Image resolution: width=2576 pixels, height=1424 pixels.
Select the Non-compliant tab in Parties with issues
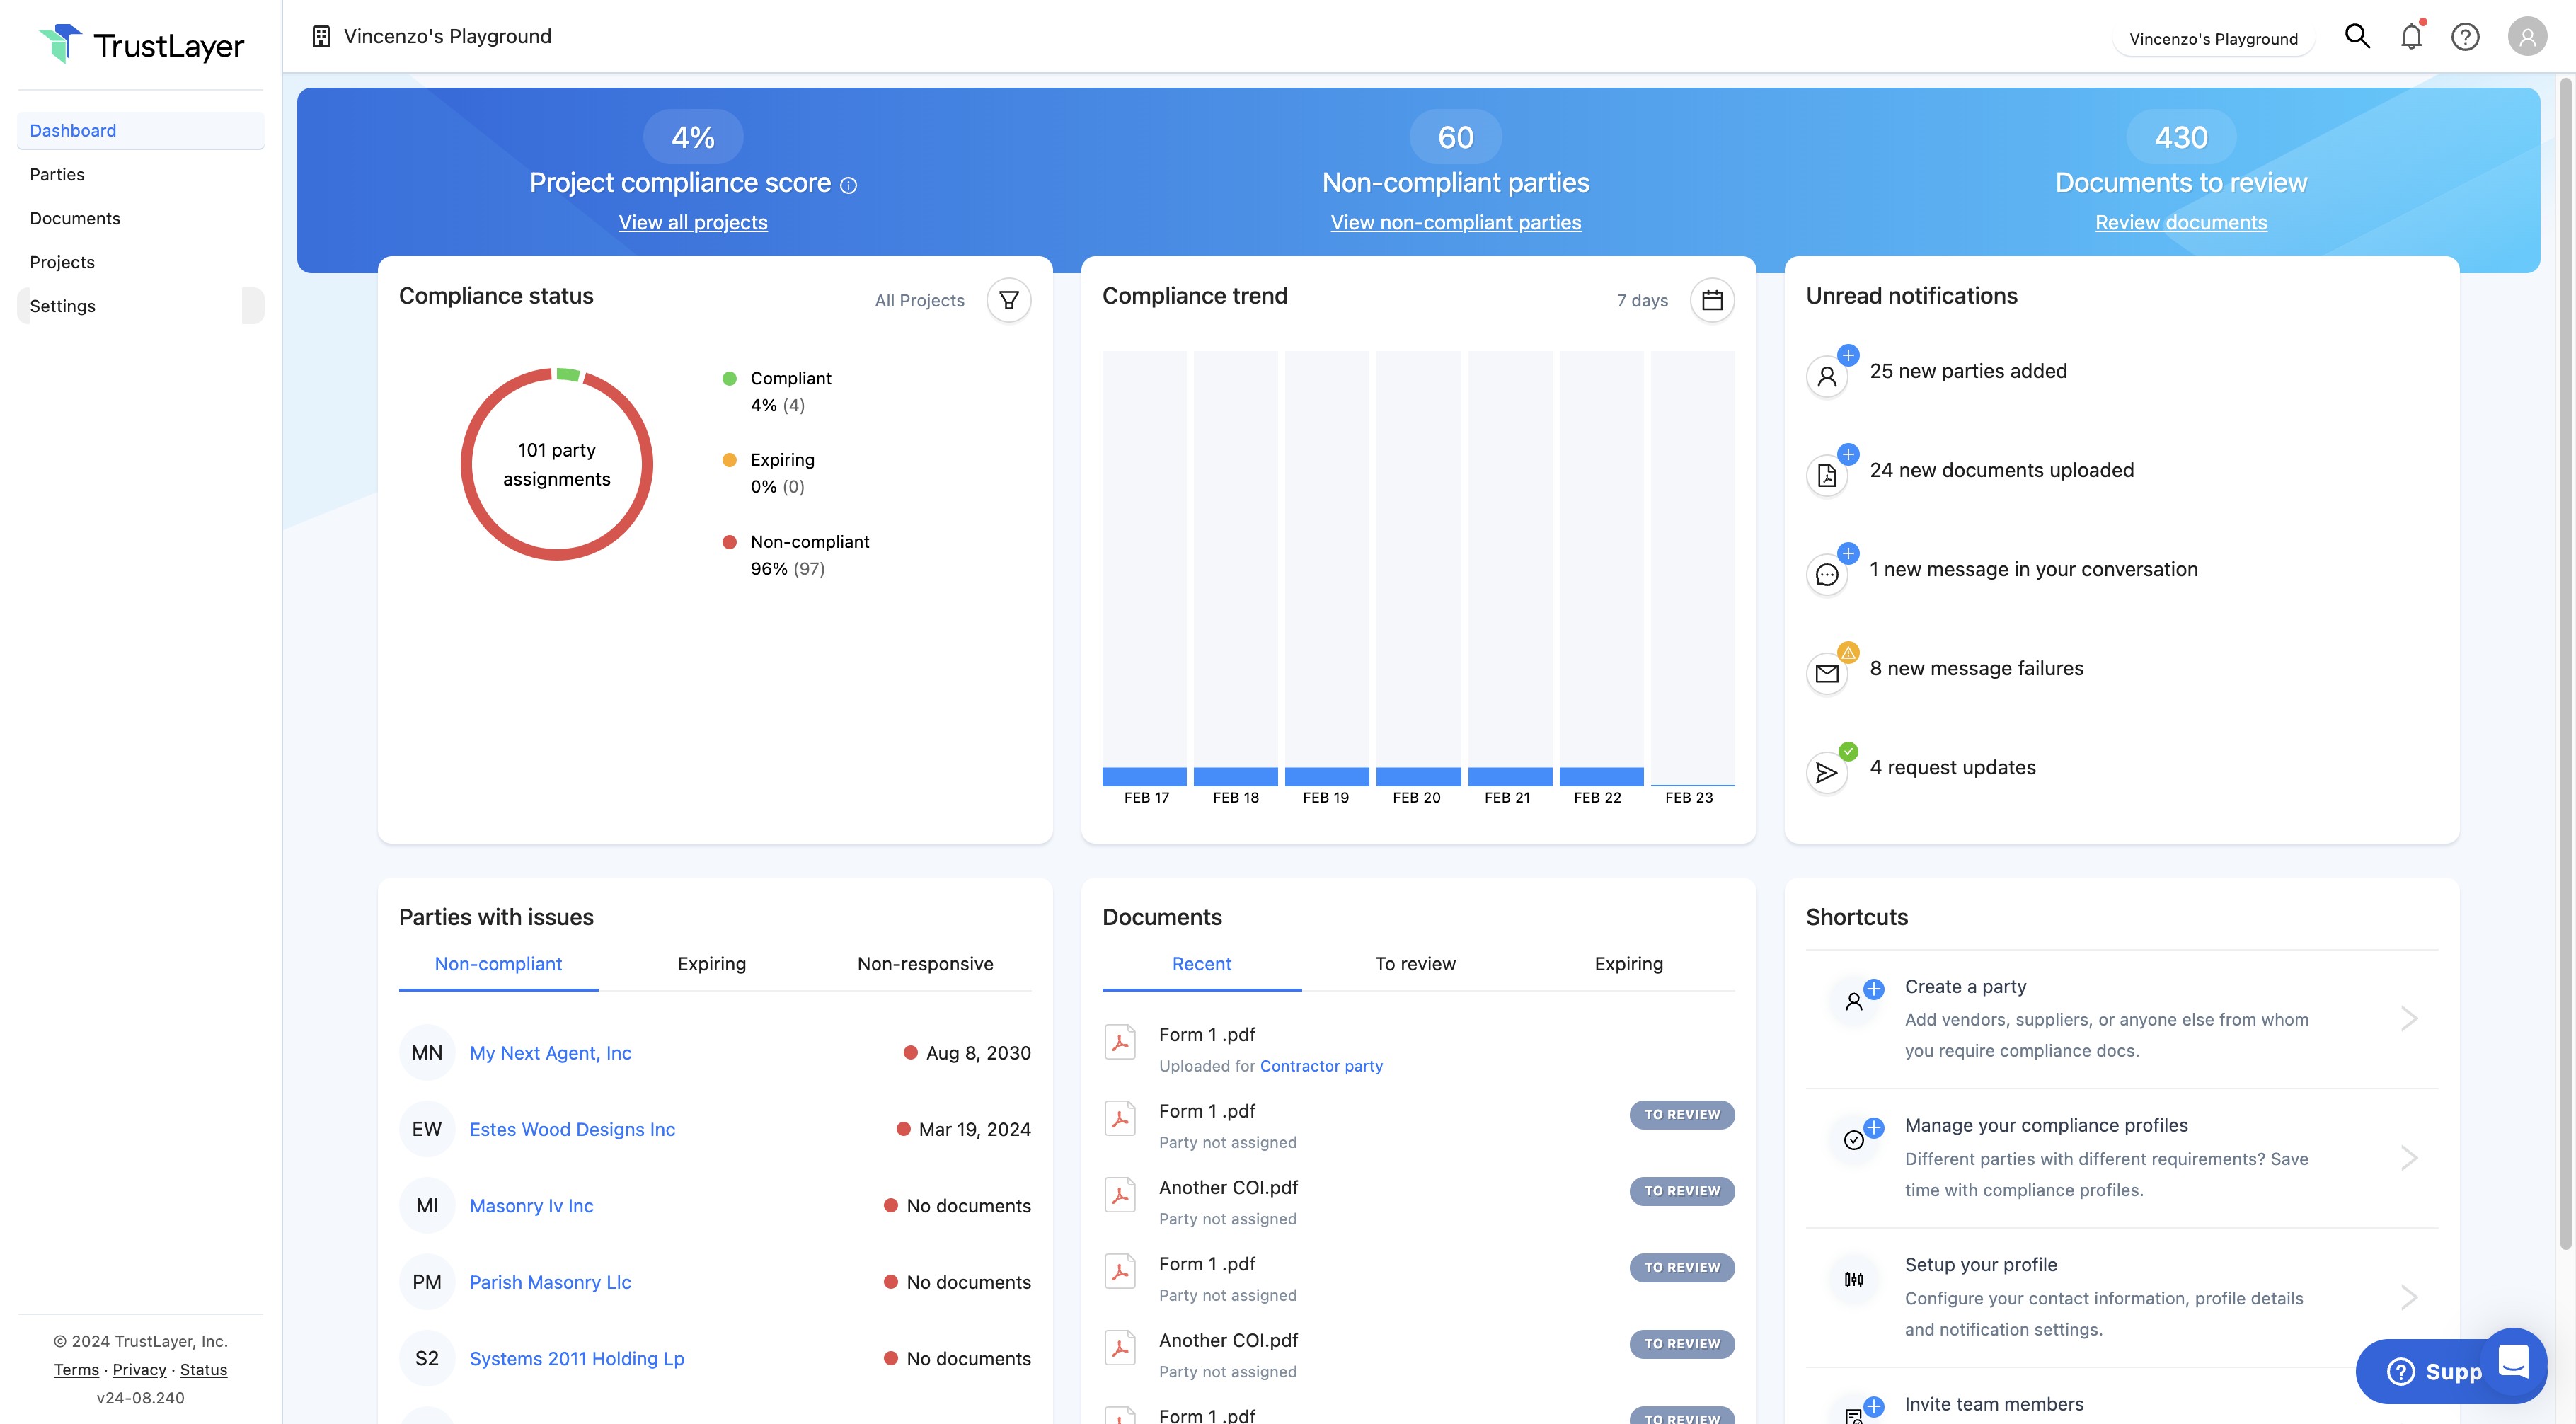coord(498,964)
